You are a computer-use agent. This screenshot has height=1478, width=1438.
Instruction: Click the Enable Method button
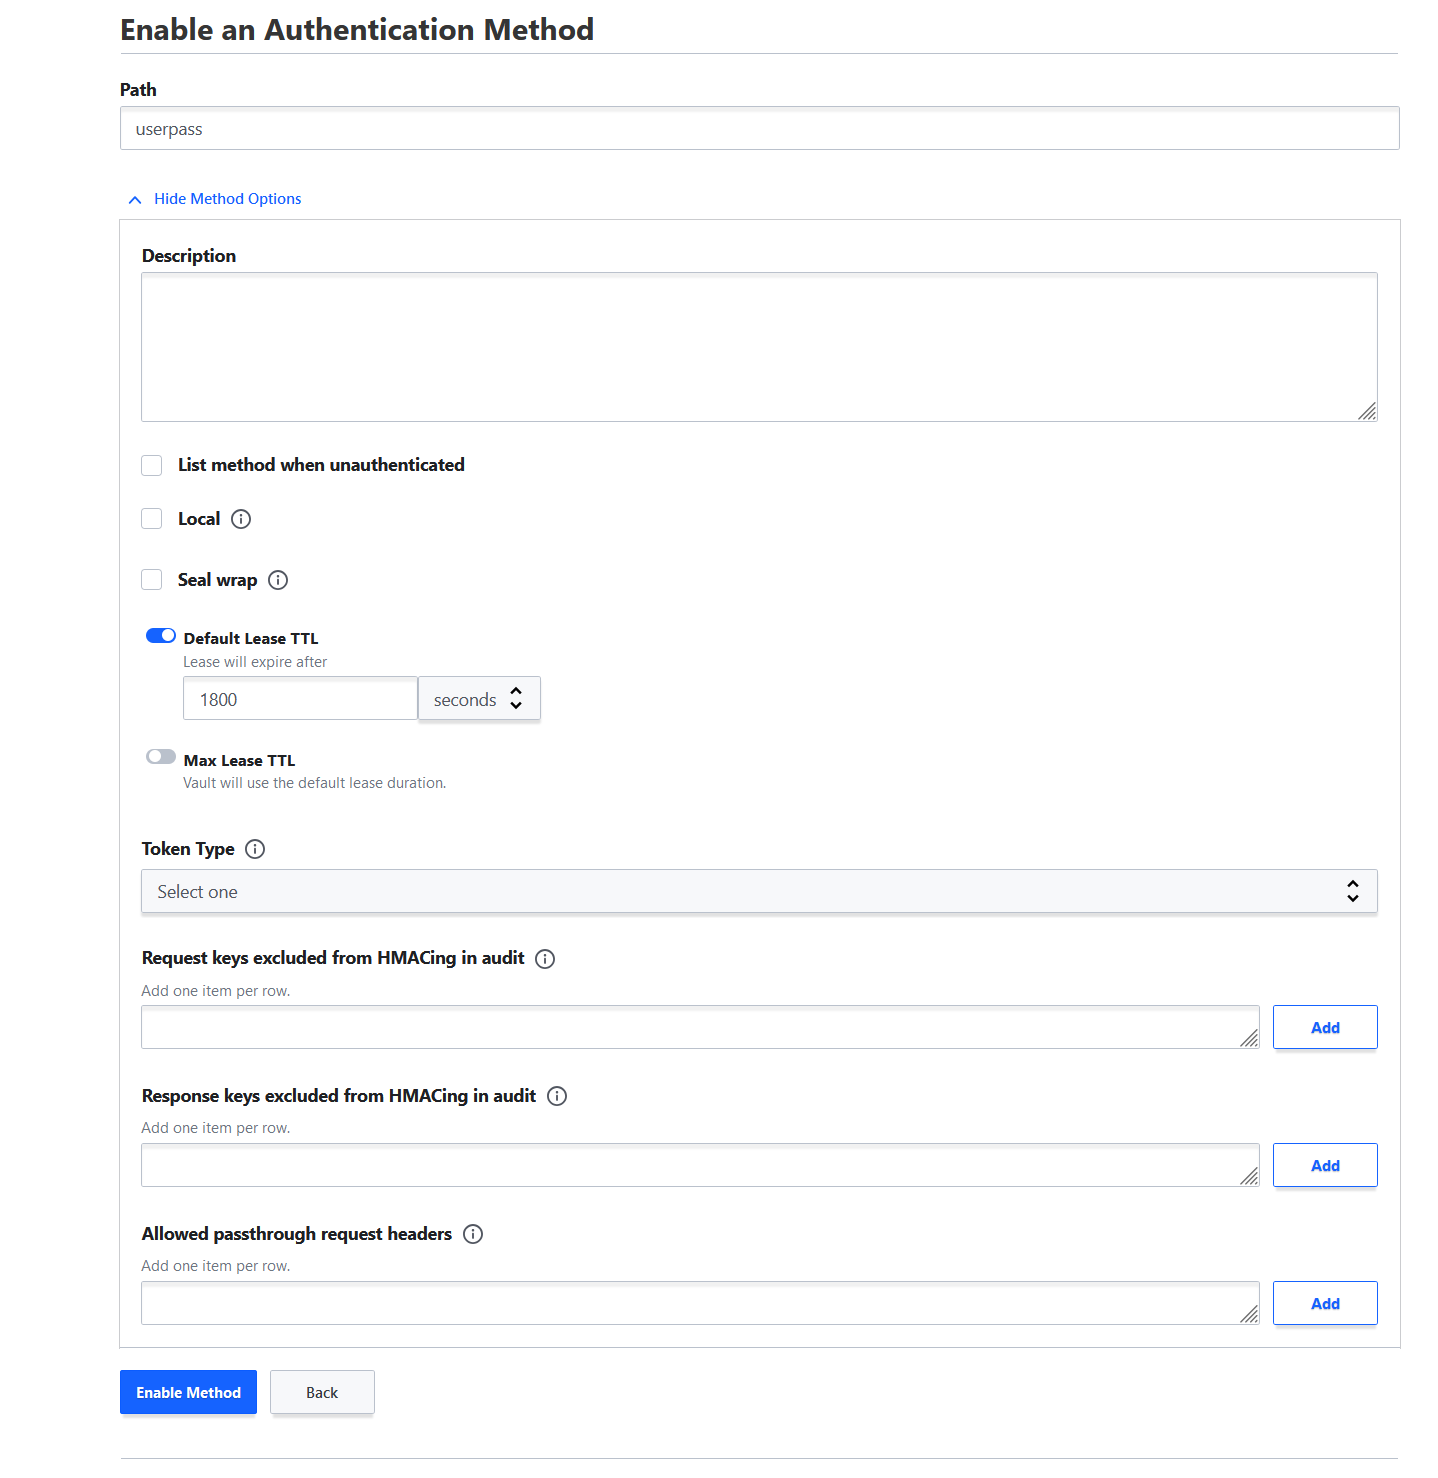pos(188,1392)
